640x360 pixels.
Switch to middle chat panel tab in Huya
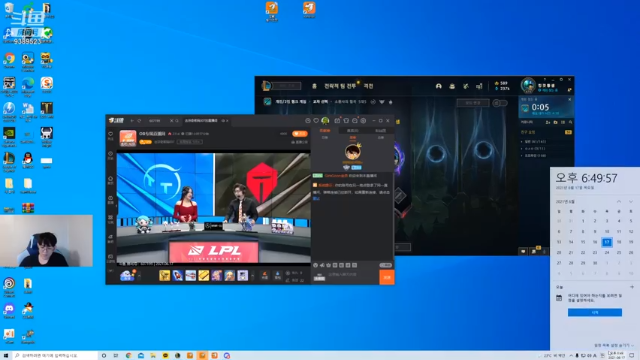click(353, 131)
